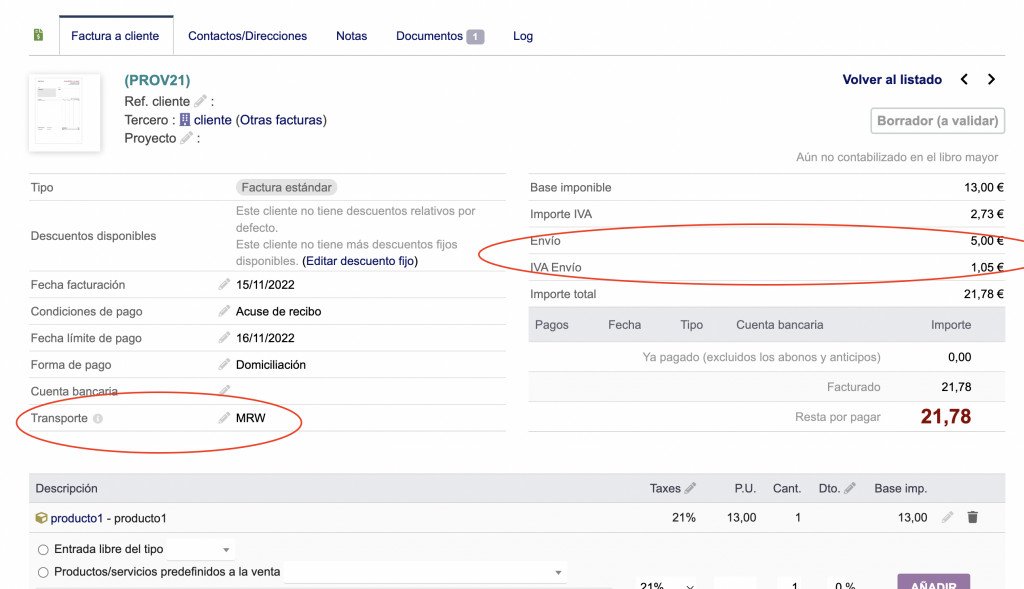1024x589 pixels.
Task: Expand predefined products/services dropdown
Action: [426, 572]
